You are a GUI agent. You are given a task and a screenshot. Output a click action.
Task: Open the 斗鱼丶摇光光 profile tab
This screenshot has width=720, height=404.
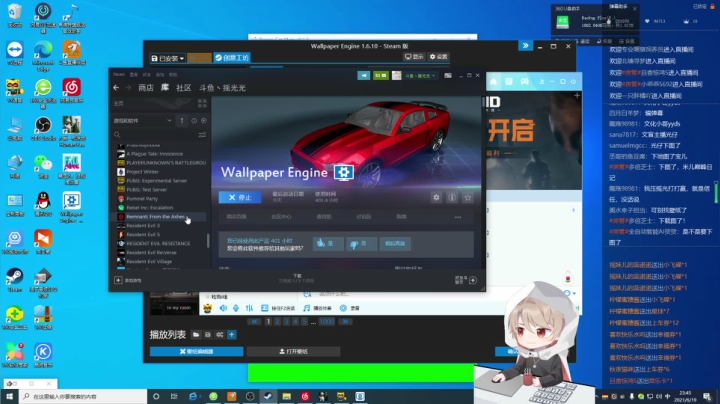(222, 88)
